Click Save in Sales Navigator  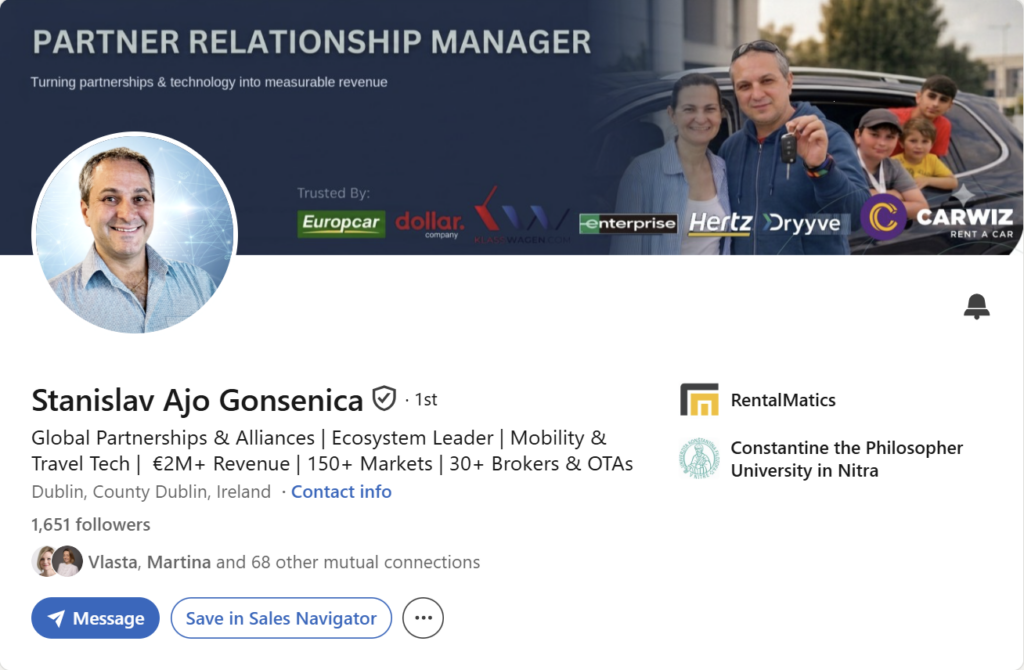[281, 618]
